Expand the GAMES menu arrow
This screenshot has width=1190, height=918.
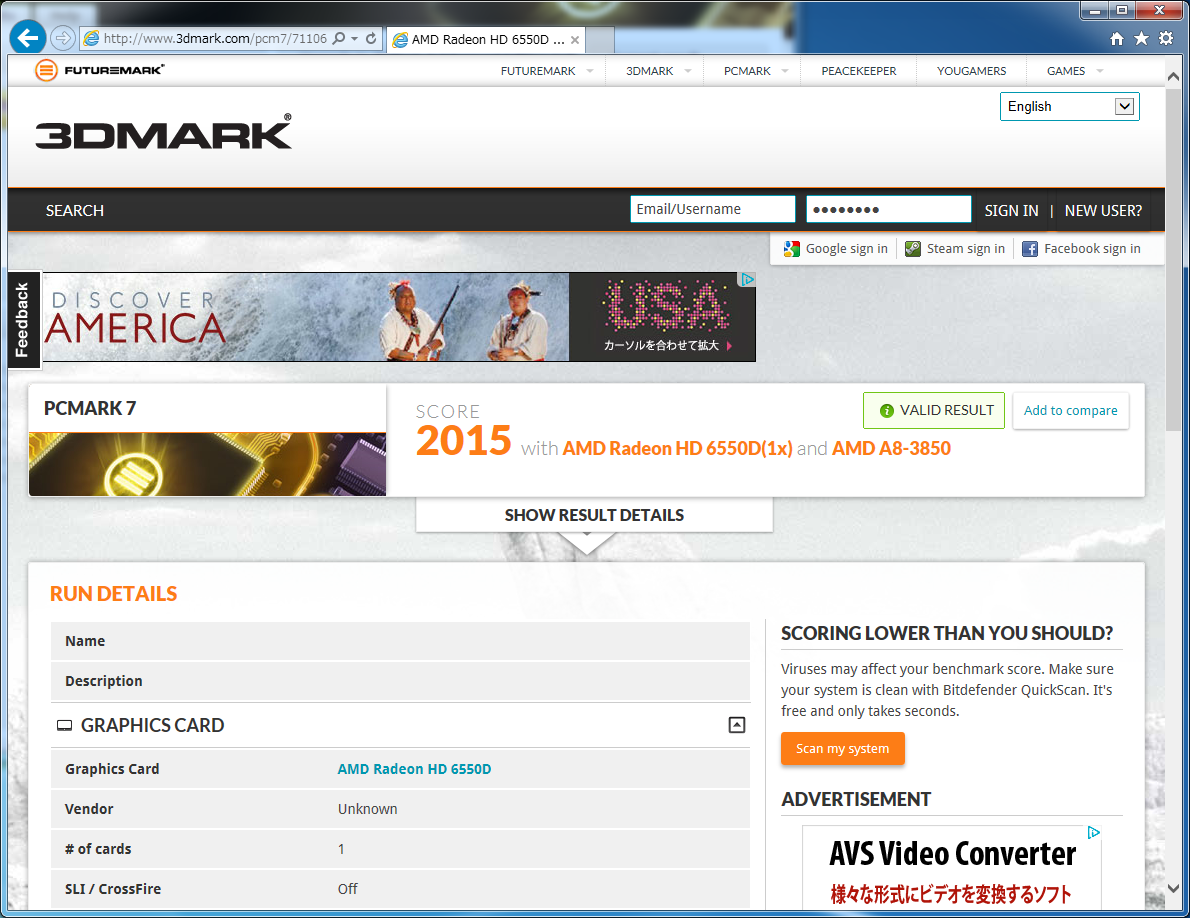click(x=1100, y=71)
